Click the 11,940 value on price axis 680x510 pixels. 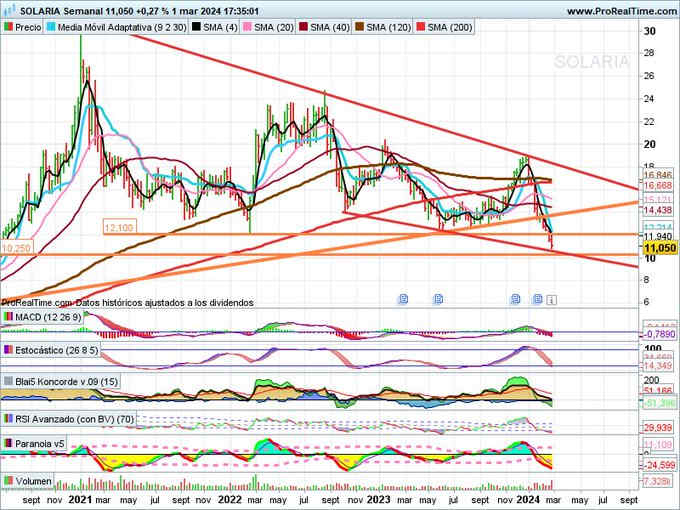point(657,236)
